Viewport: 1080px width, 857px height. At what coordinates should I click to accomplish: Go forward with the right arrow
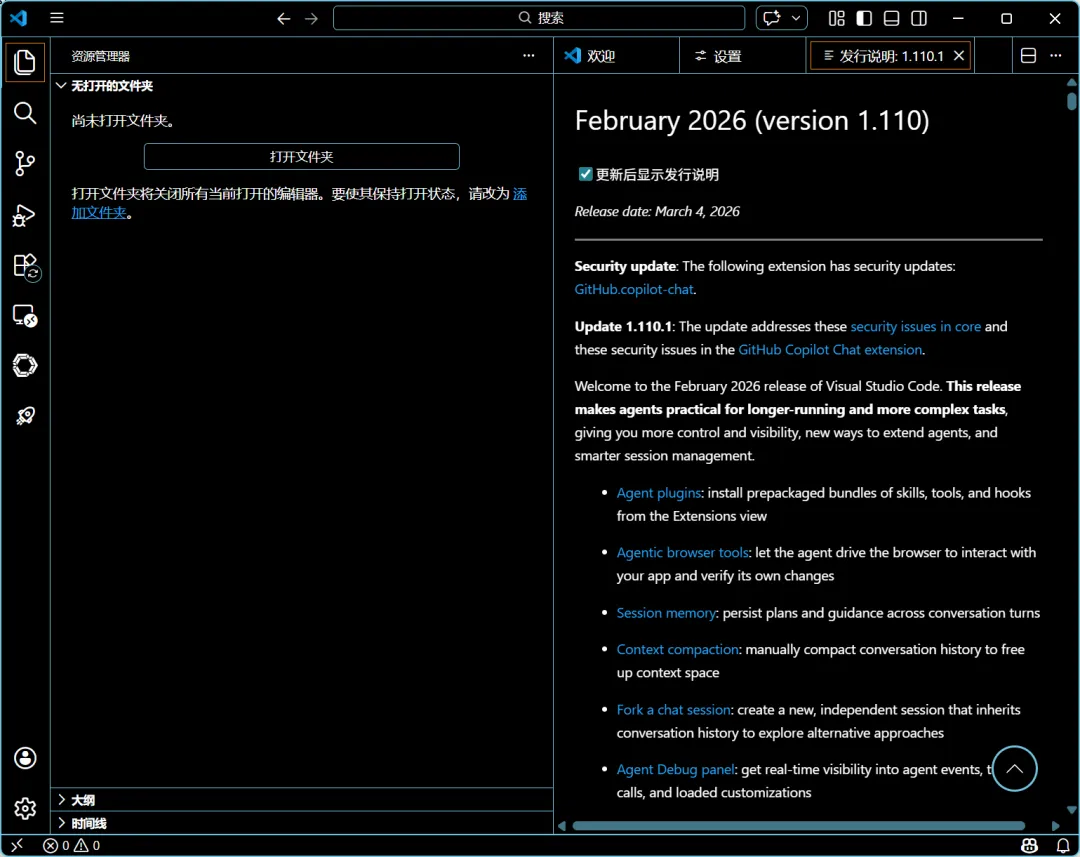[311, 19]
